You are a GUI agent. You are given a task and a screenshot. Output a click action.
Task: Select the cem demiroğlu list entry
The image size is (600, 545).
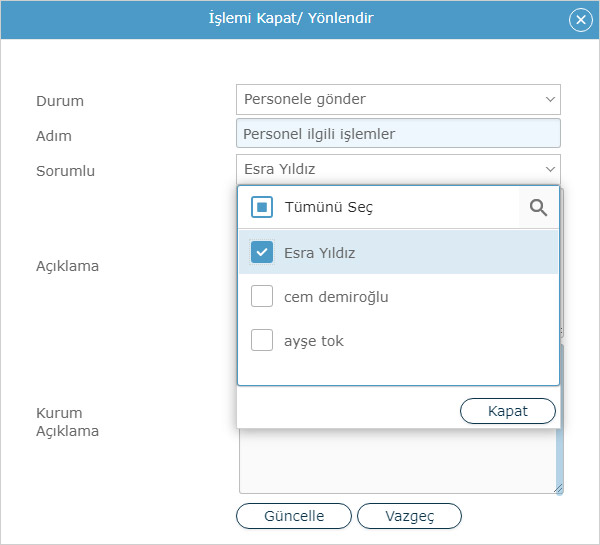click(x=398, y=296)
